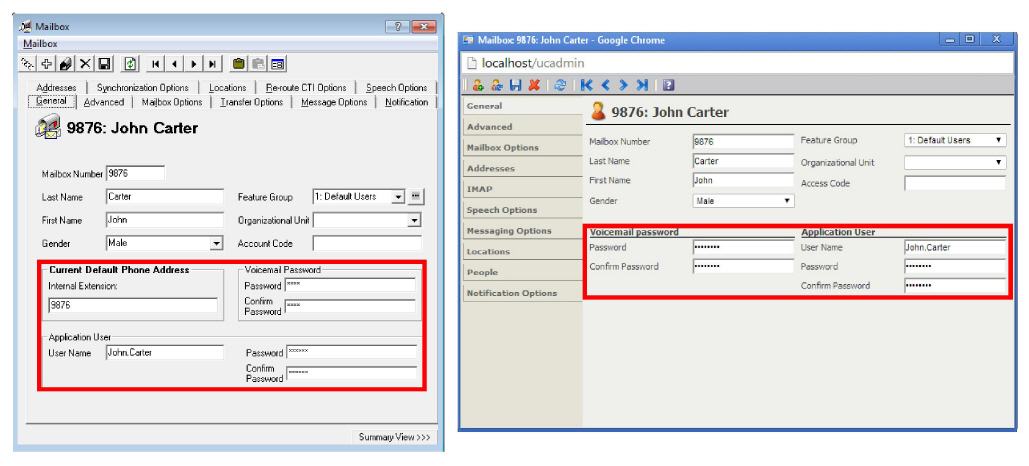
Task: Open the Gender dropdown in web admin
Action: 787,201
